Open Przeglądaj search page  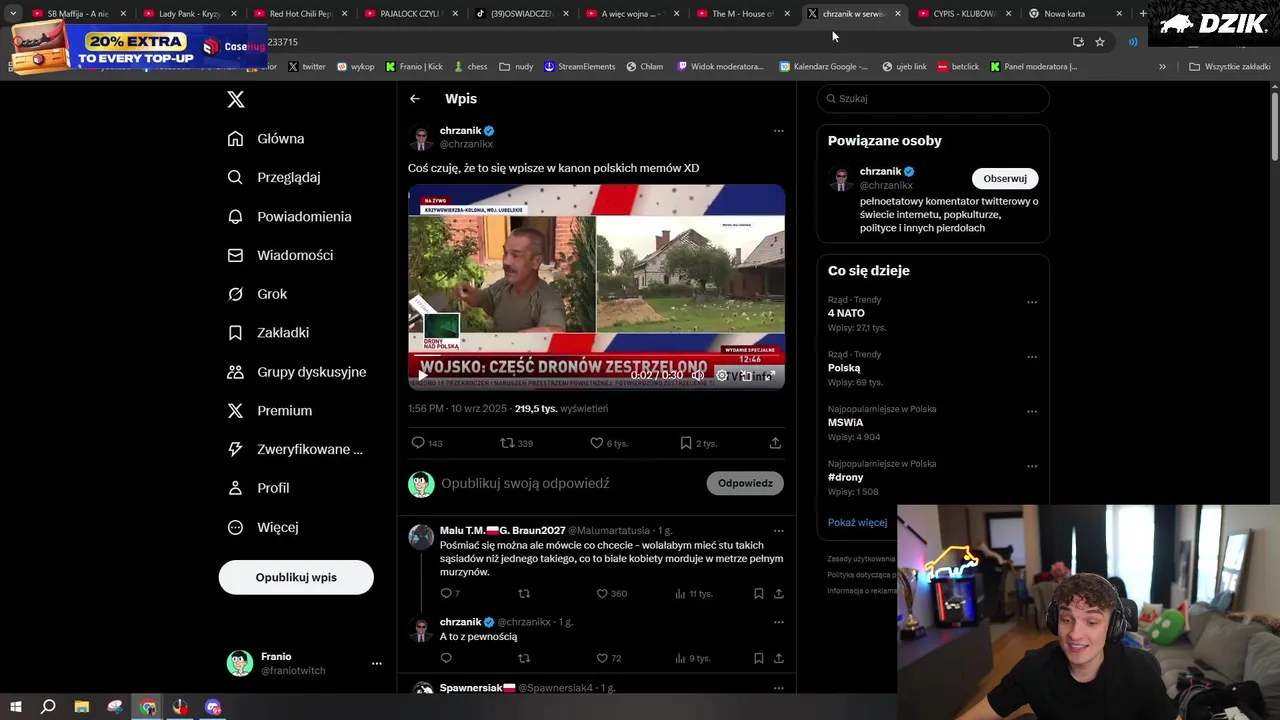pos(274,177)
